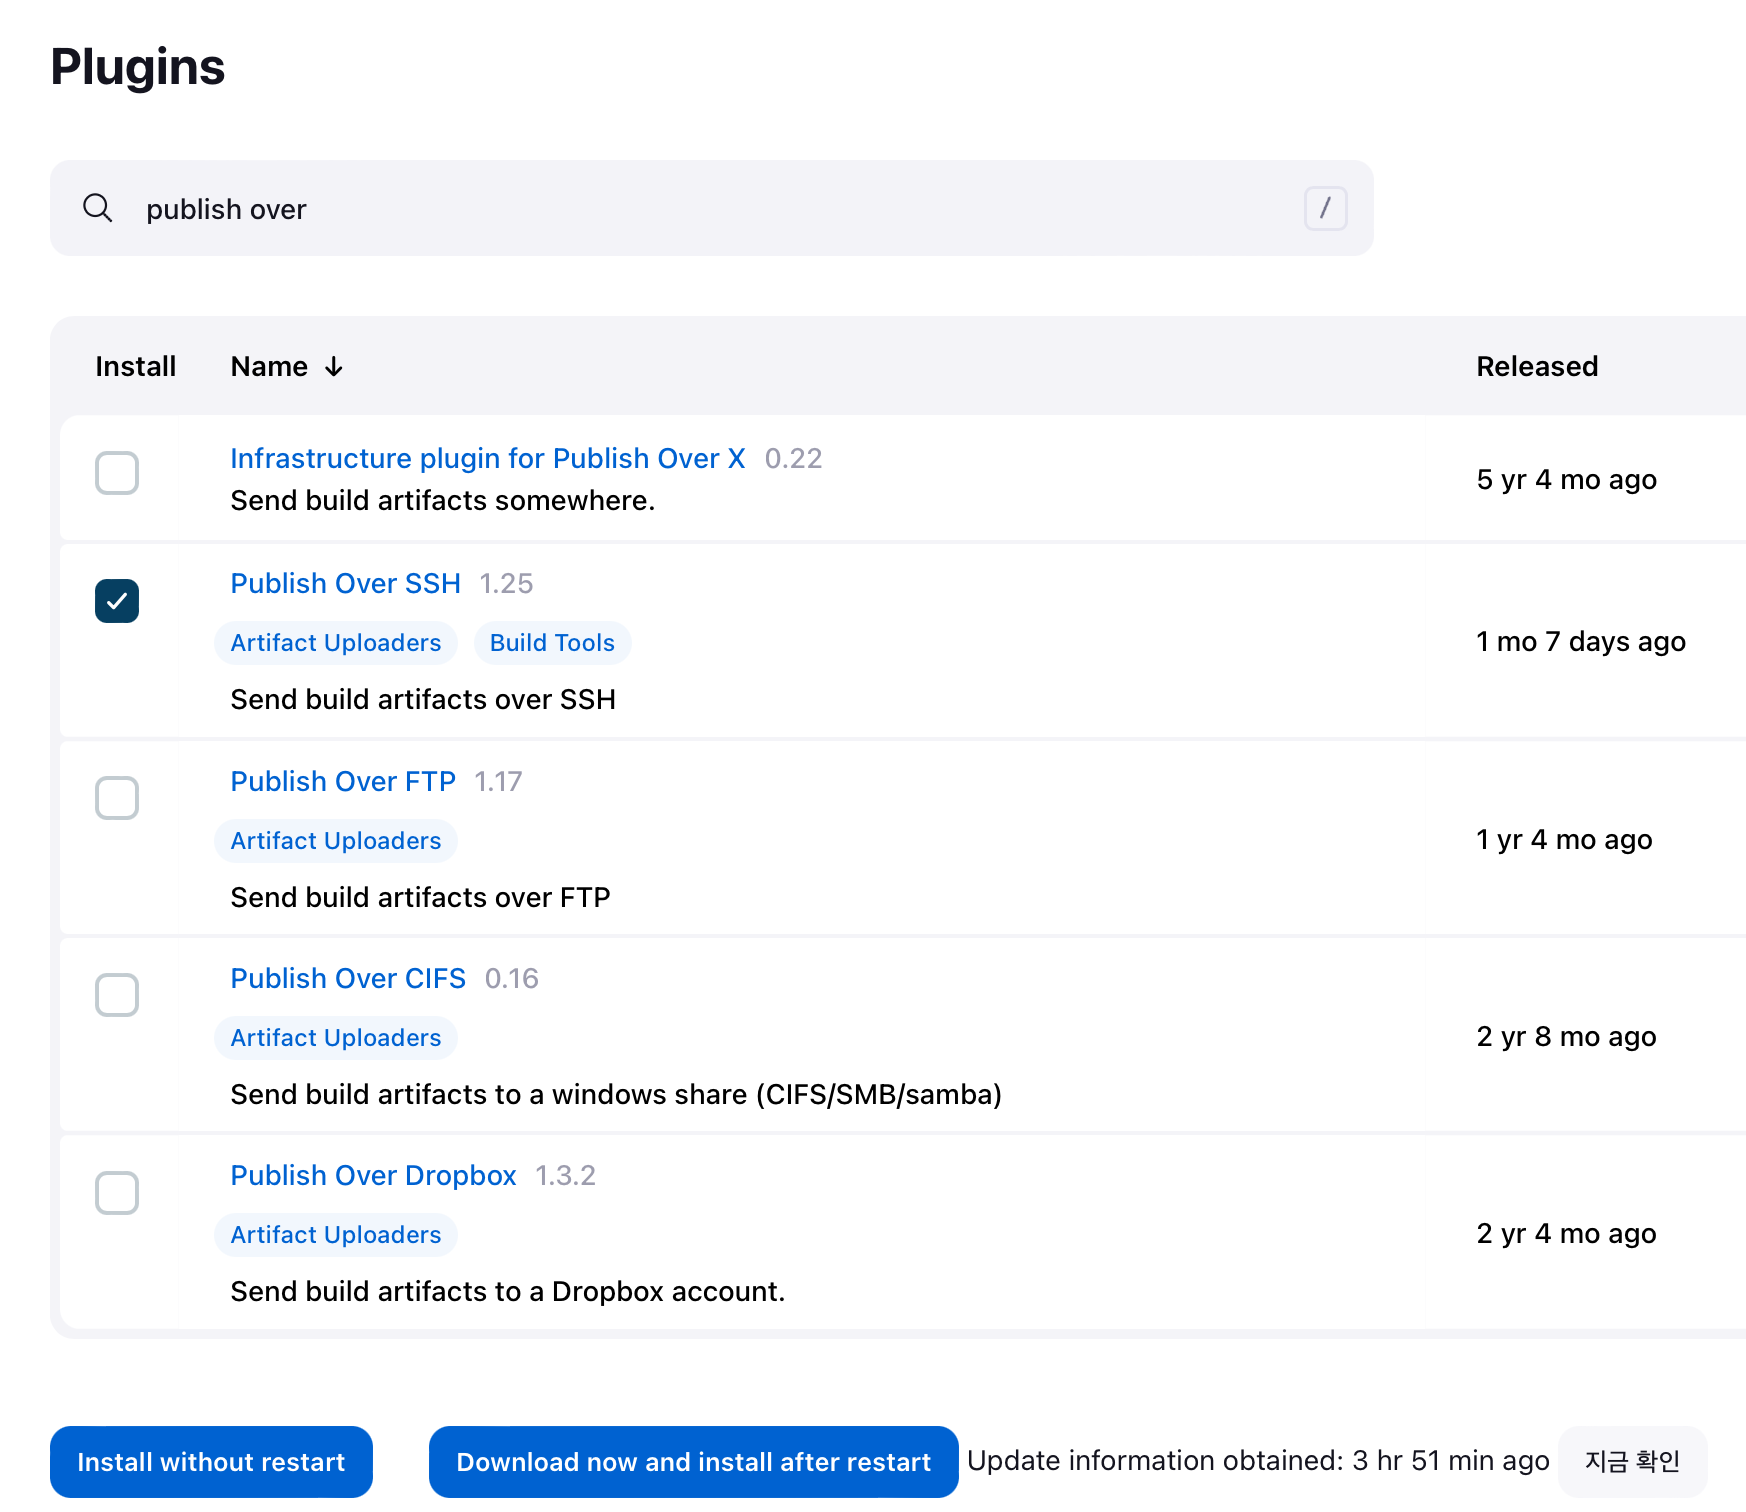This screenshot has height=1512, width=1746.
Task: Click 'Send build artifacts over FTP' description
Action: pos(421,897)
